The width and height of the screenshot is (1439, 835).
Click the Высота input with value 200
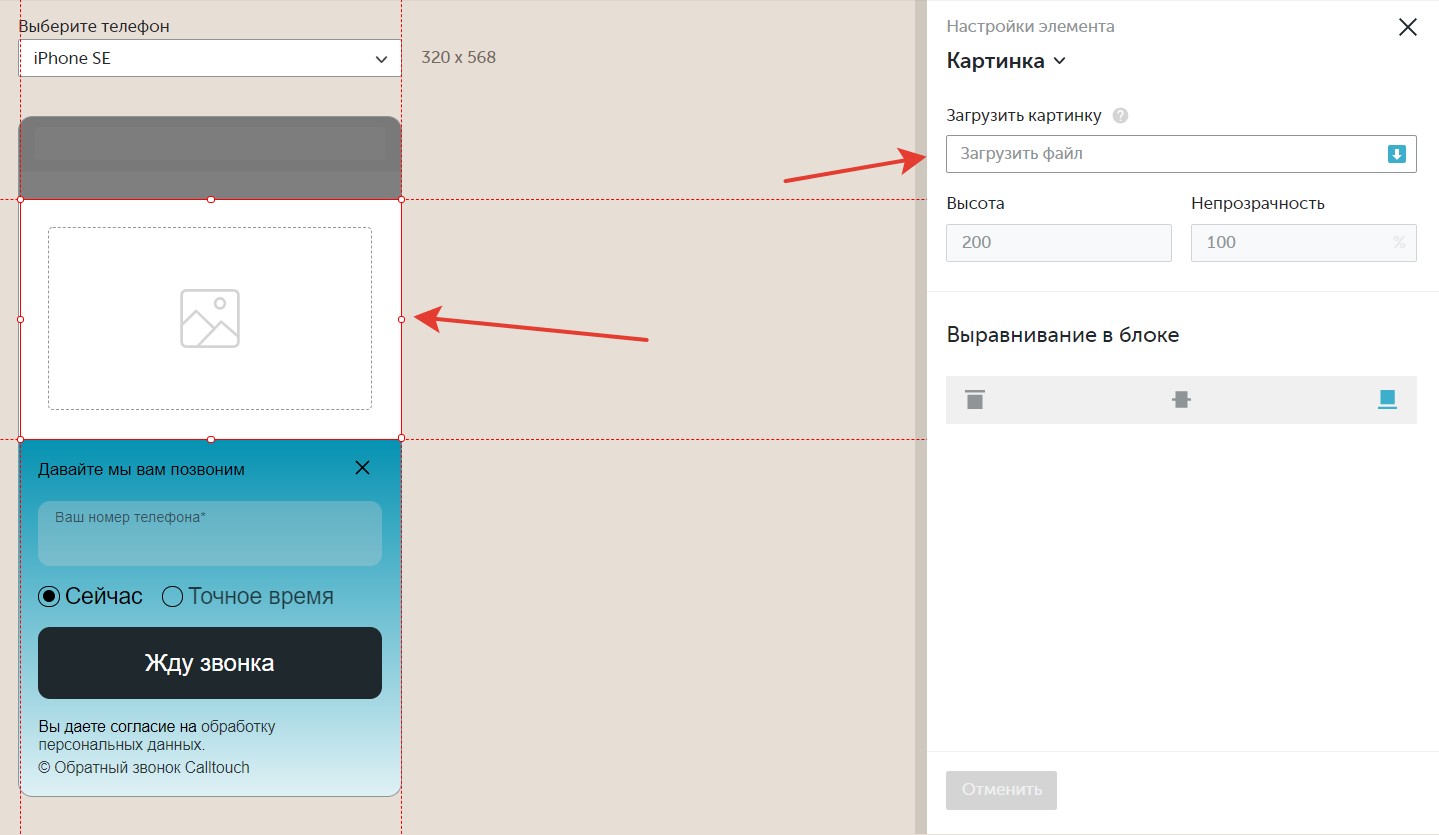(x=1058, y=243)
